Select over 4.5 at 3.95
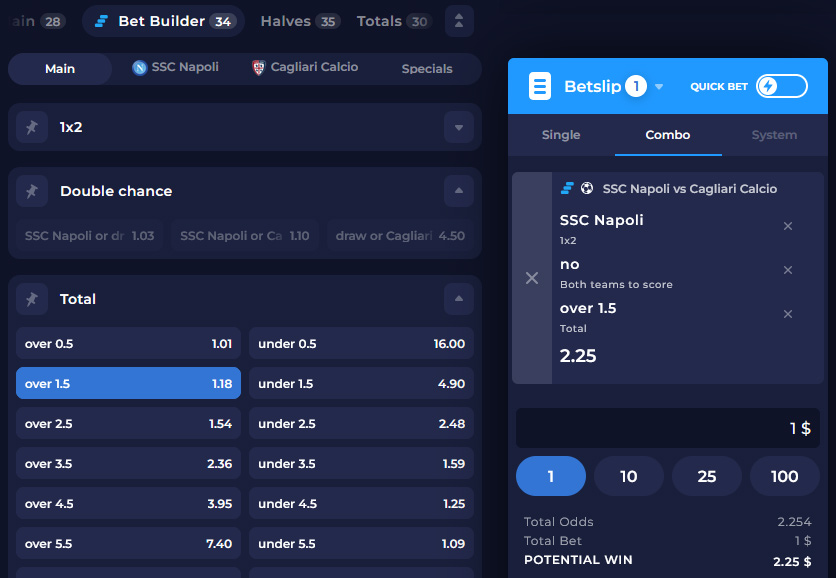The width and height of the screenshot is (836, 578). (128, 503)
